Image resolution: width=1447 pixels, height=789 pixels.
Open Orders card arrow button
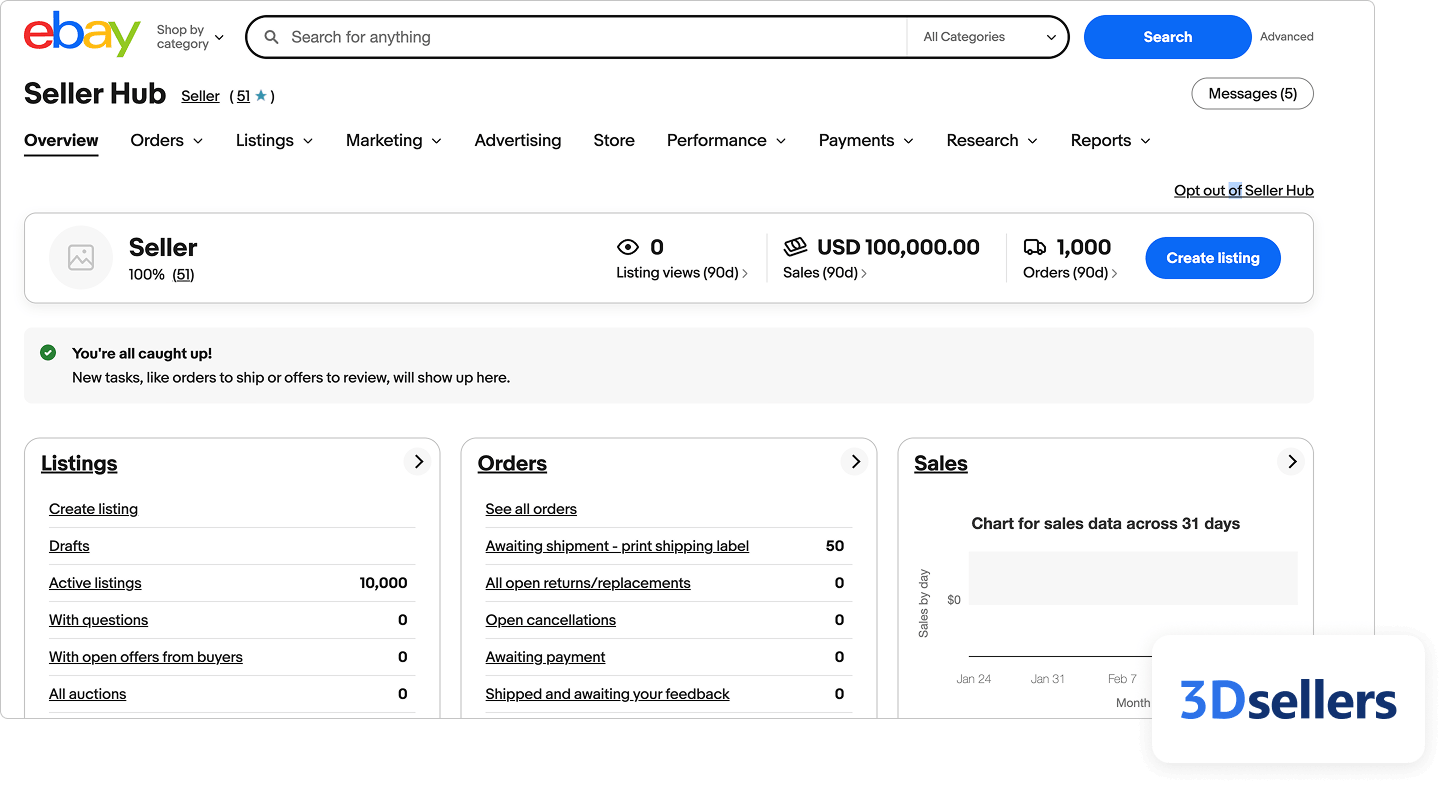[855, 462]
